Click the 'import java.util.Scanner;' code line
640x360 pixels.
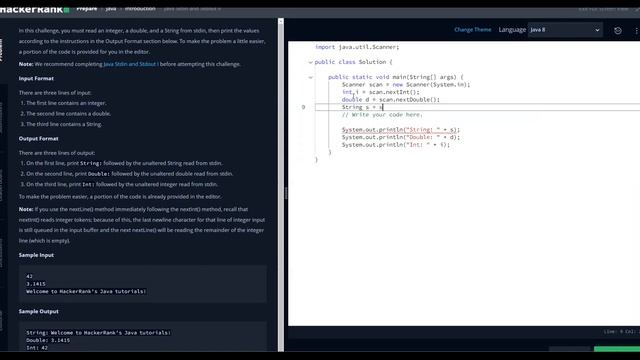point(357,47)
